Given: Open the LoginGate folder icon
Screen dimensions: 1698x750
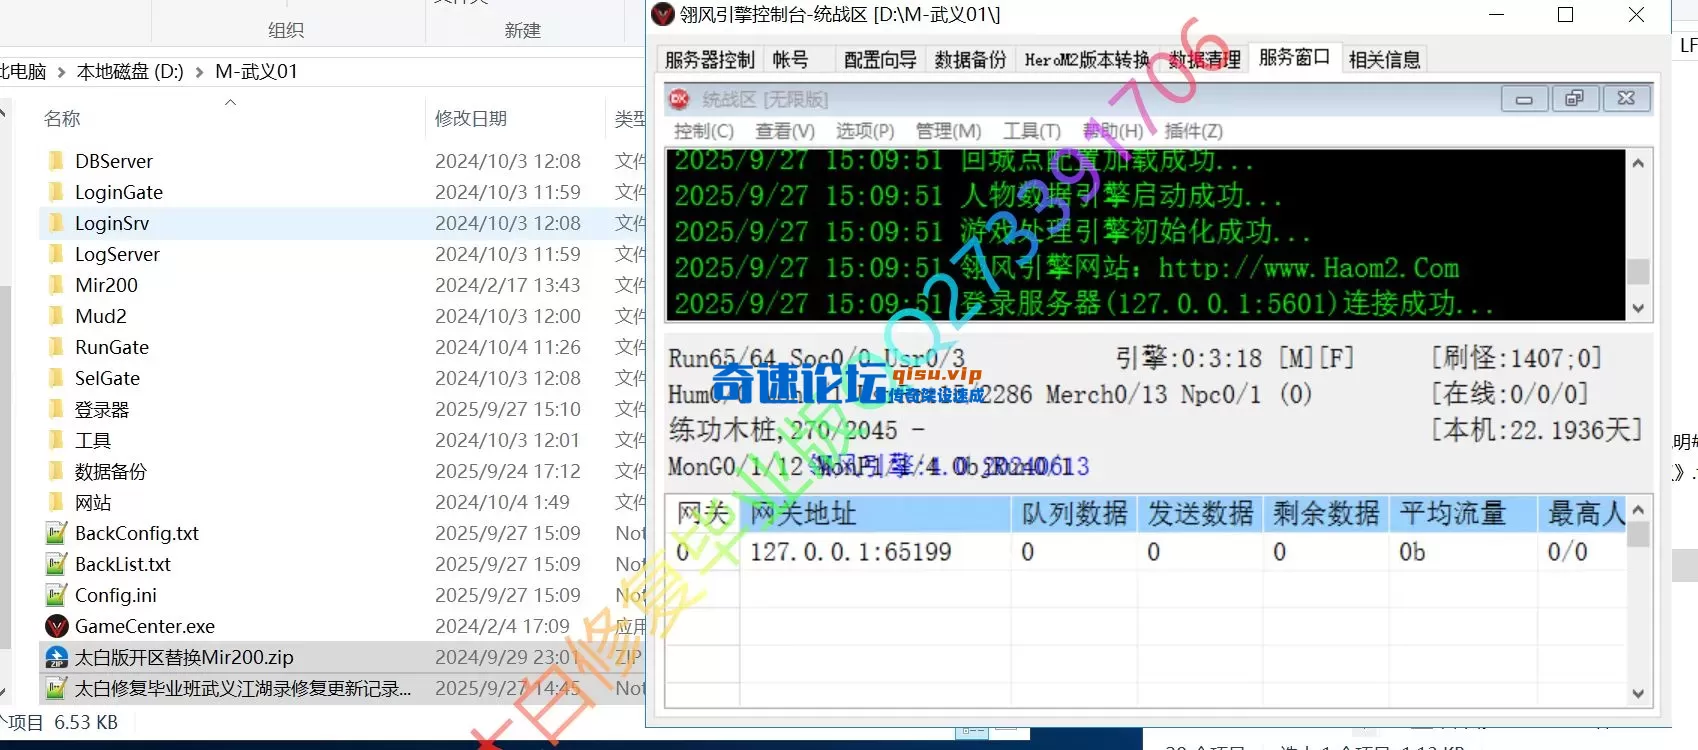Looking at the screenshot, I should coord(56,192).
